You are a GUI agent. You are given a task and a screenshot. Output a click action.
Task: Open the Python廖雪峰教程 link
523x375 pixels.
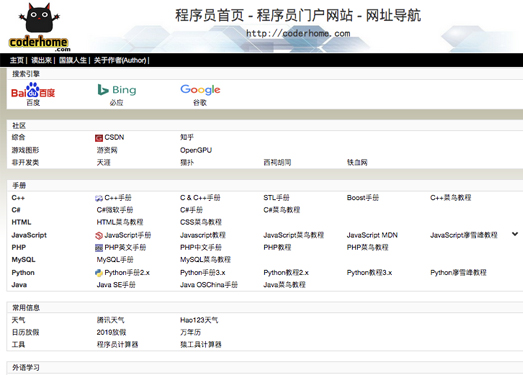tap(458, 273)
